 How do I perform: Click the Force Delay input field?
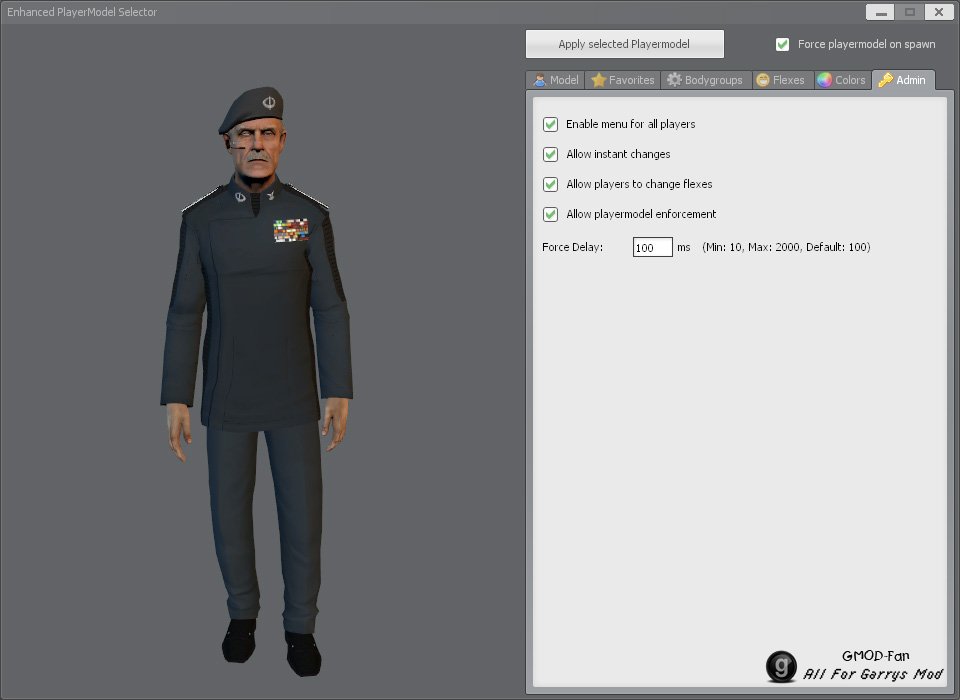(x=653, y=247)
